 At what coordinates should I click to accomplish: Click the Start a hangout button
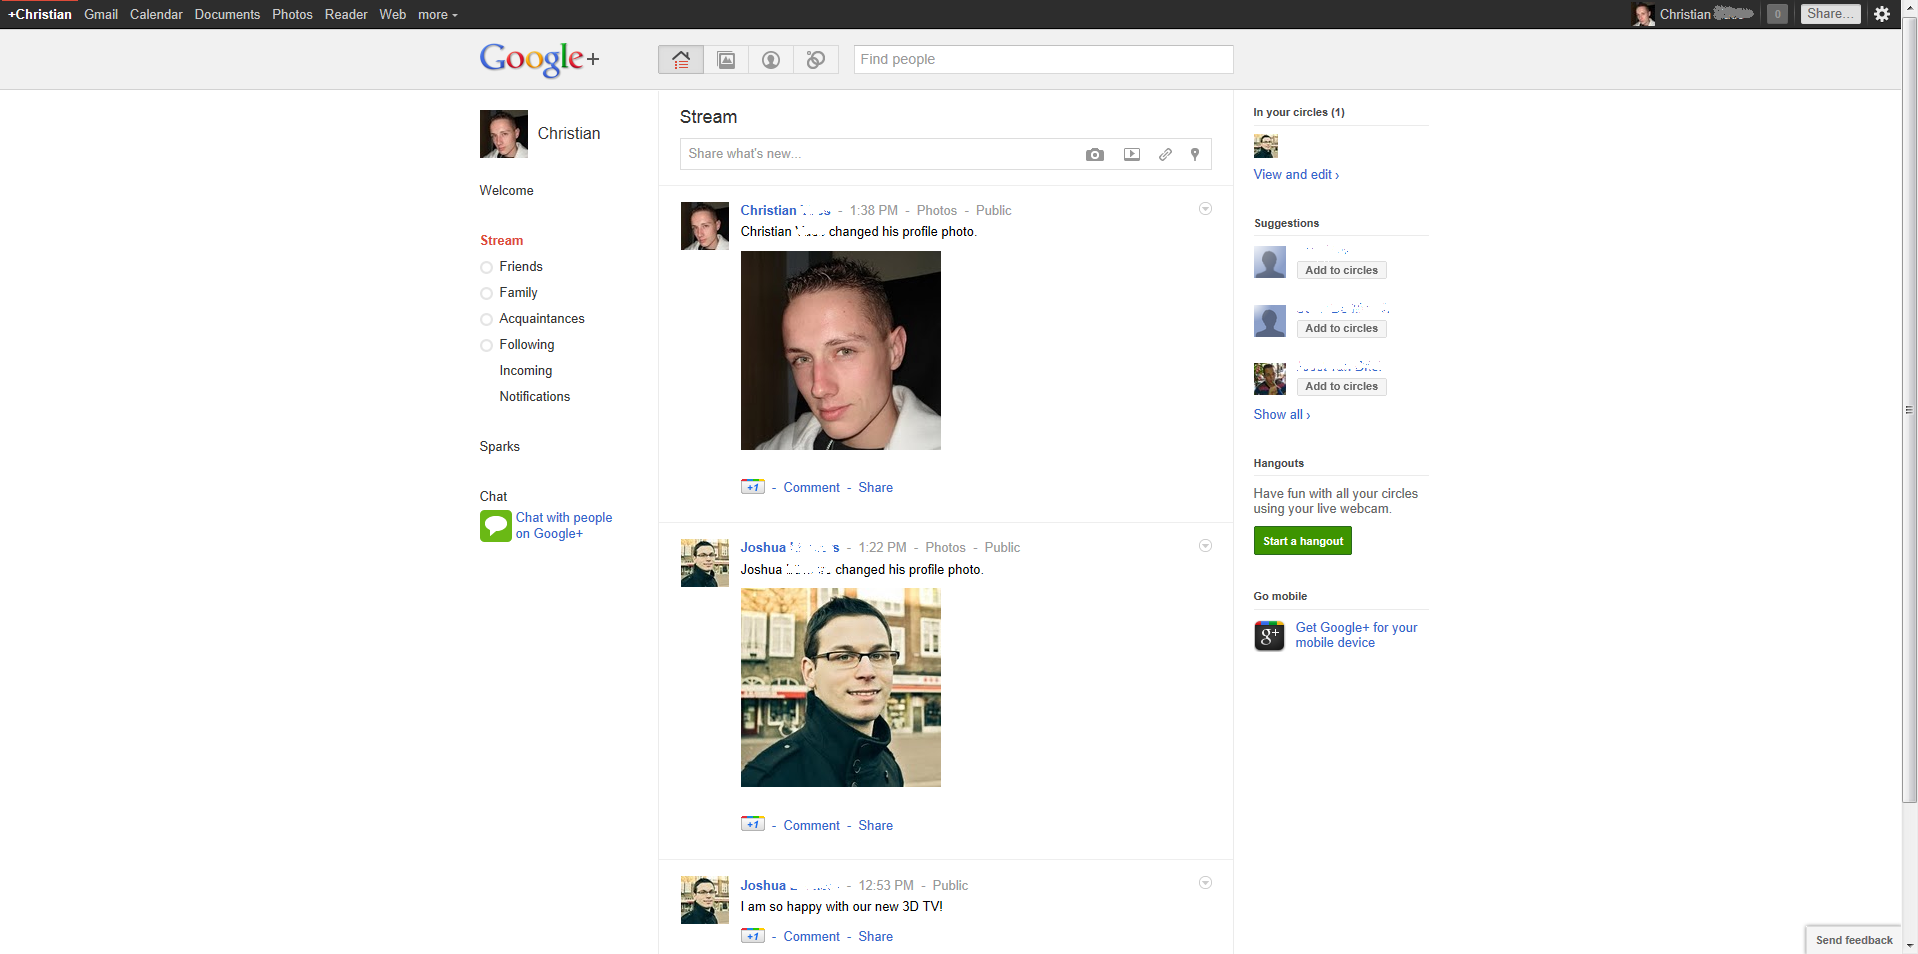[1302, 541]
